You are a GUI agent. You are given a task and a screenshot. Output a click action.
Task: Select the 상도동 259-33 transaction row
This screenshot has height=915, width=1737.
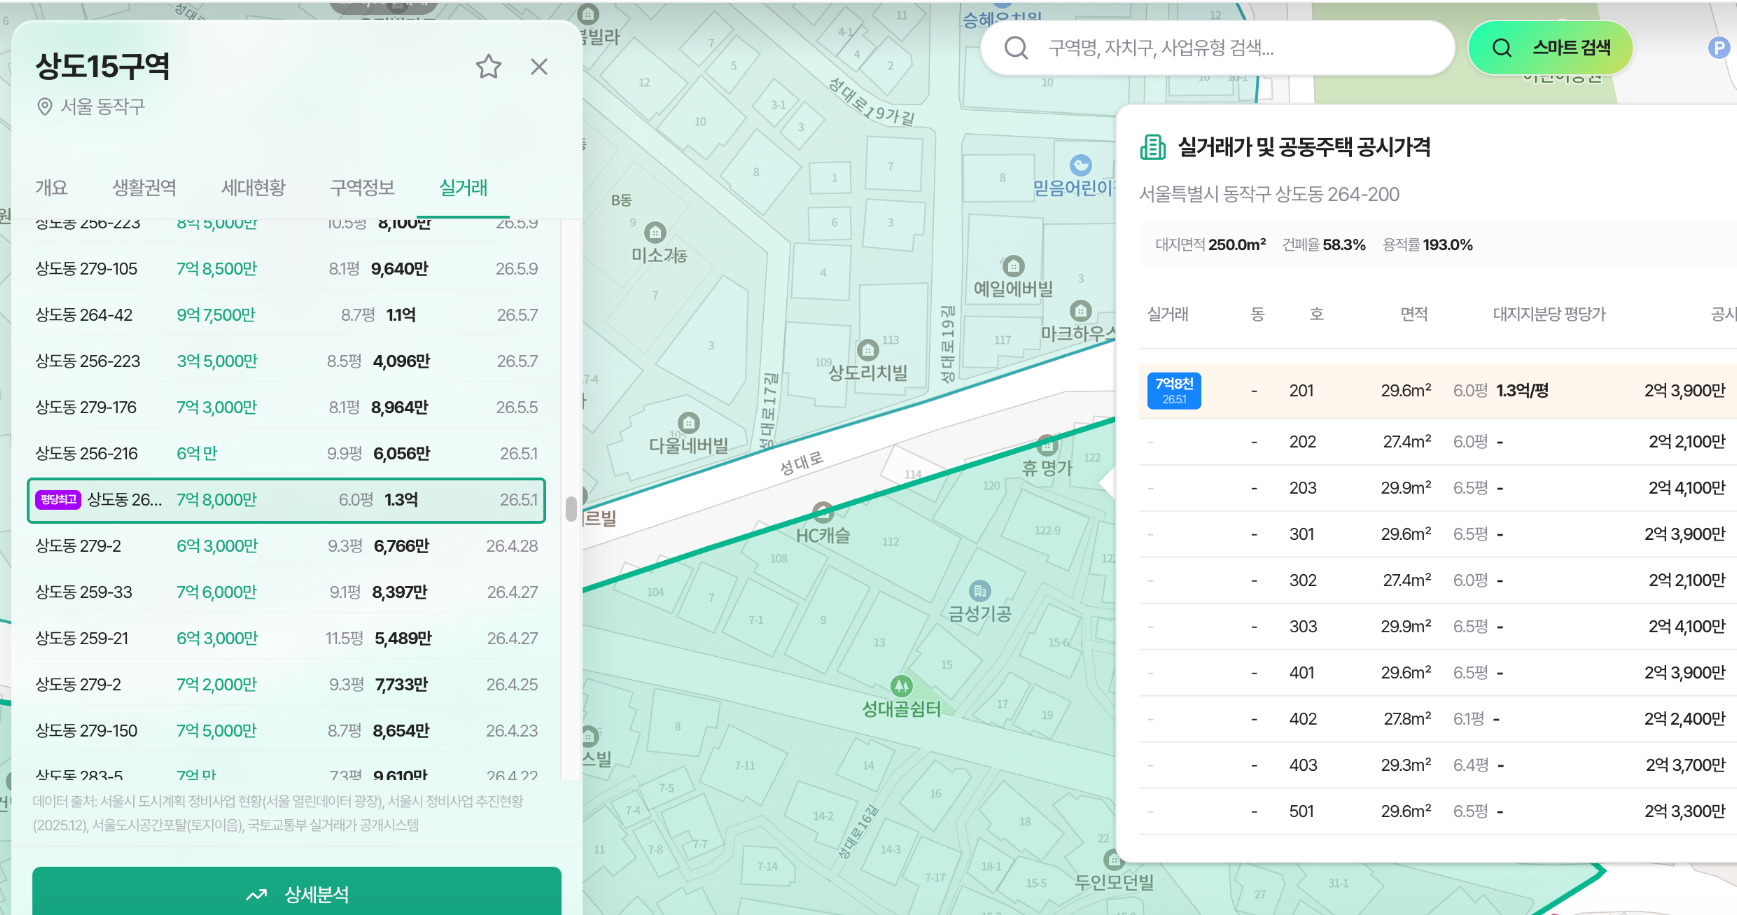[x=286, y=592]
